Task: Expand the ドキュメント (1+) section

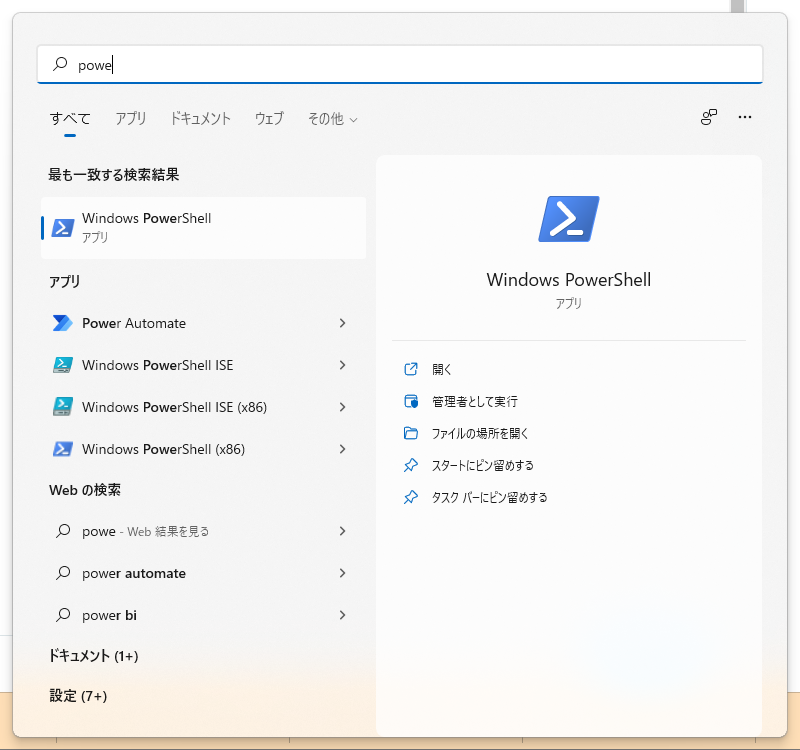Action: [93, 656]
